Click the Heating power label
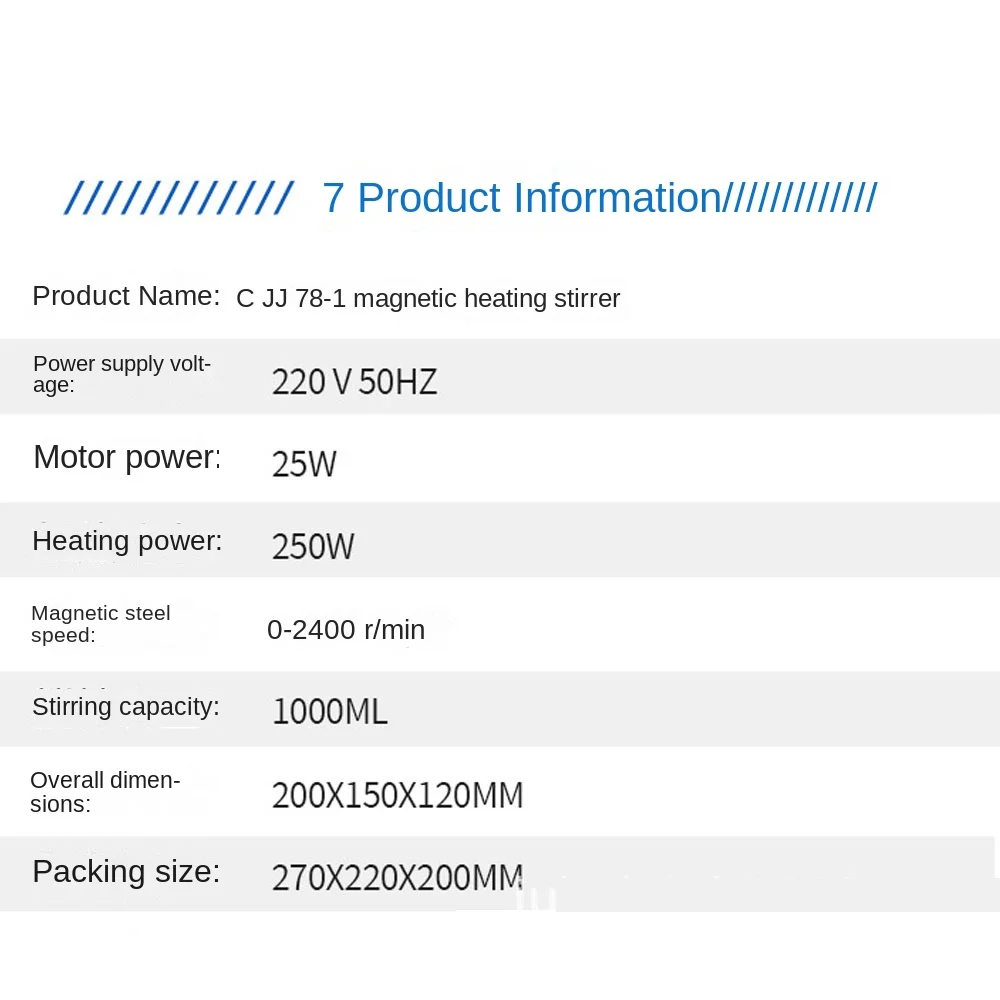The width and height of the screenshot is (1000, 1000). click(127, 541)
